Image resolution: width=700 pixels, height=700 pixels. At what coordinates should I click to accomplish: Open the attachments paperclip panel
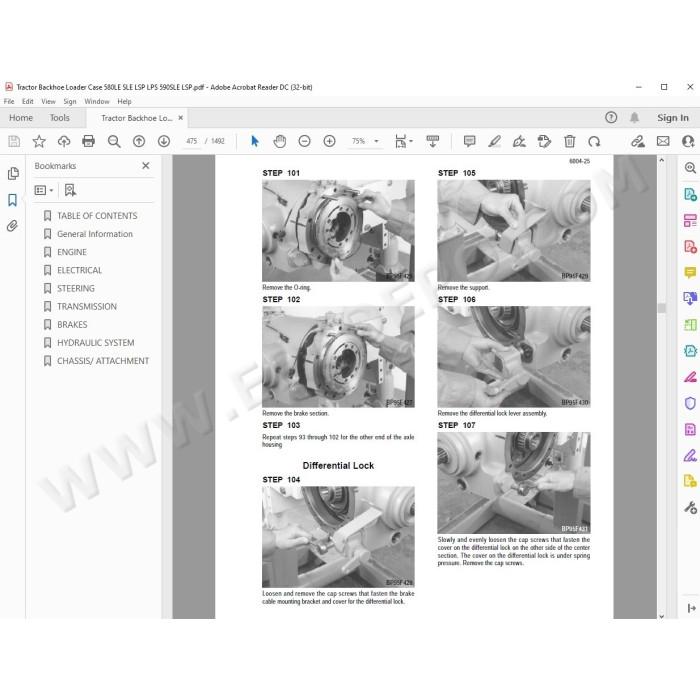(12, 226)
